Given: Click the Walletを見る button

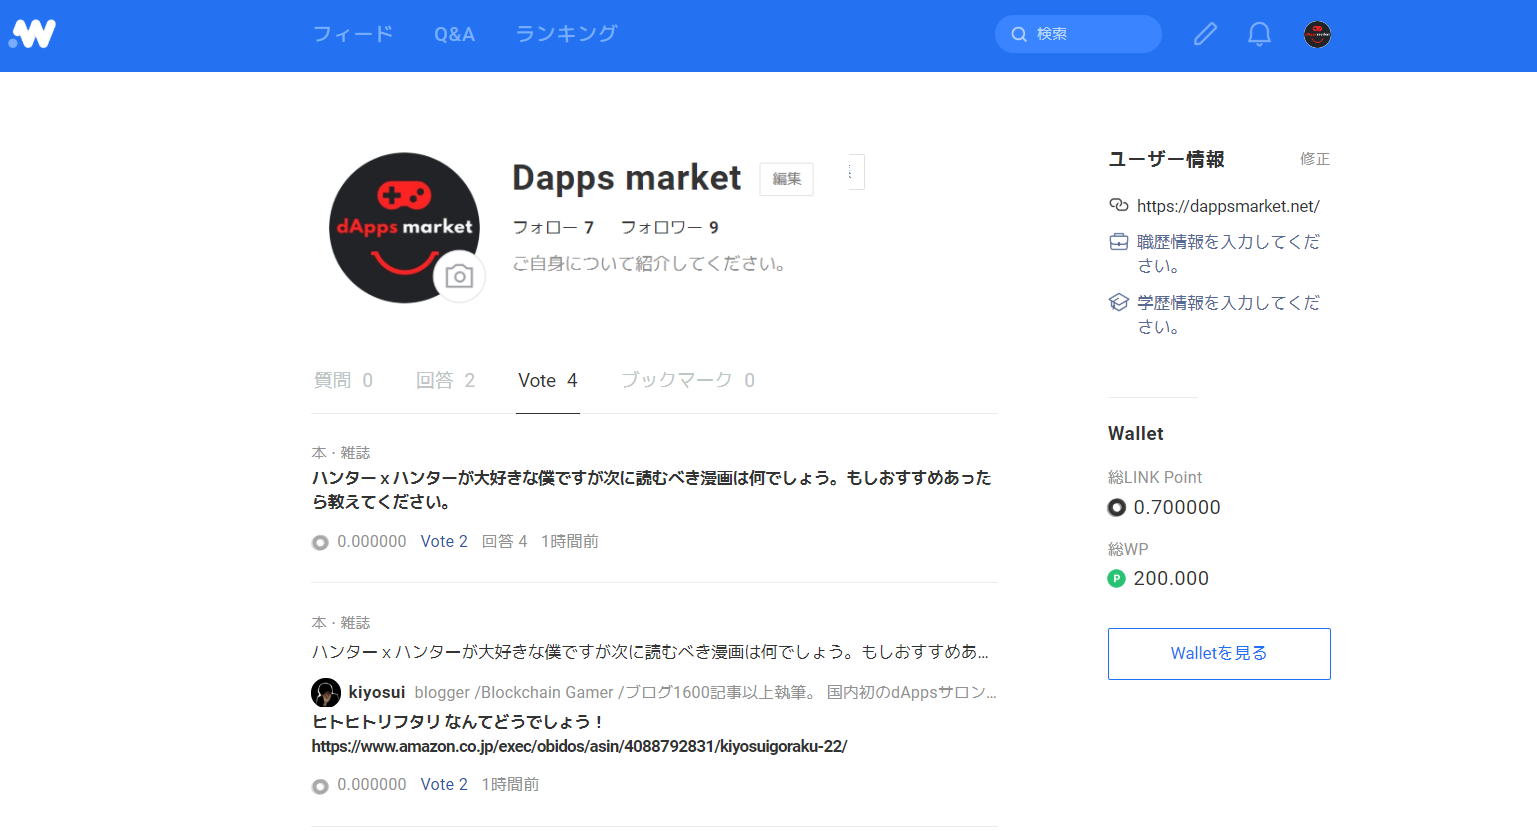Looking at the screenshot, I should coord(1219,654).
